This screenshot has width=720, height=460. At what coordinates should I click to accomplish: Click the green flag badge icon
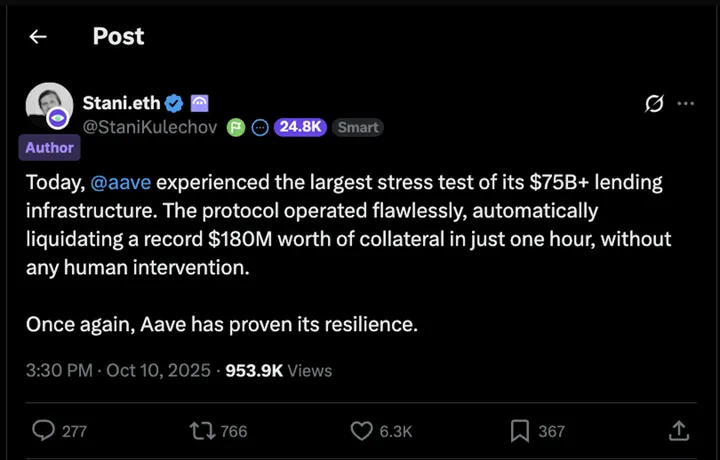click(237, 127)
